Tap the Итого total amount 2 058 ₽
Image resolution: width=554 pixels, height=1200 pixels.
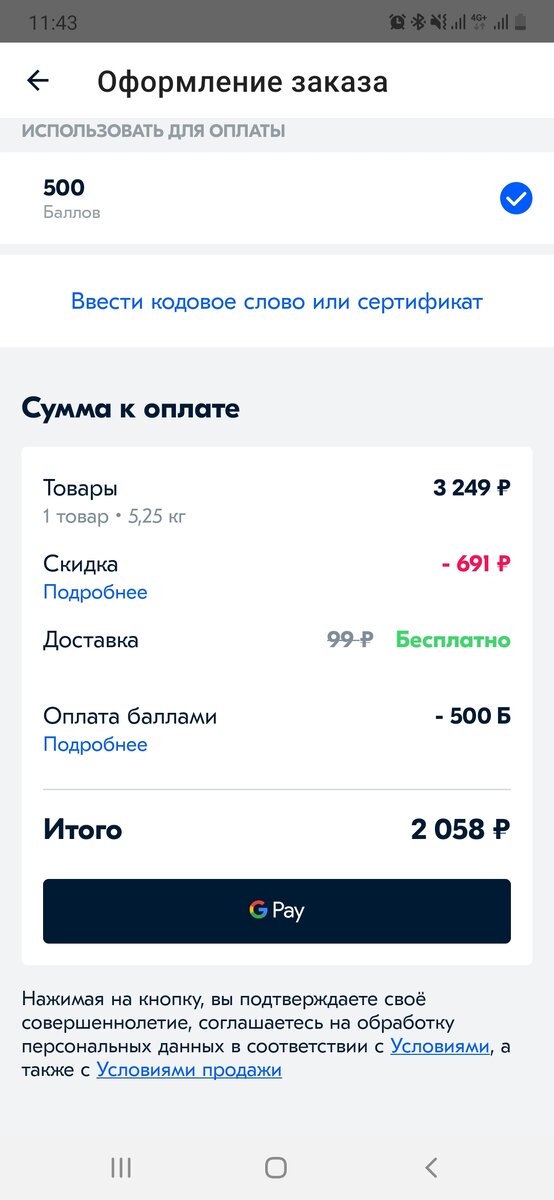tap(461, 829)
